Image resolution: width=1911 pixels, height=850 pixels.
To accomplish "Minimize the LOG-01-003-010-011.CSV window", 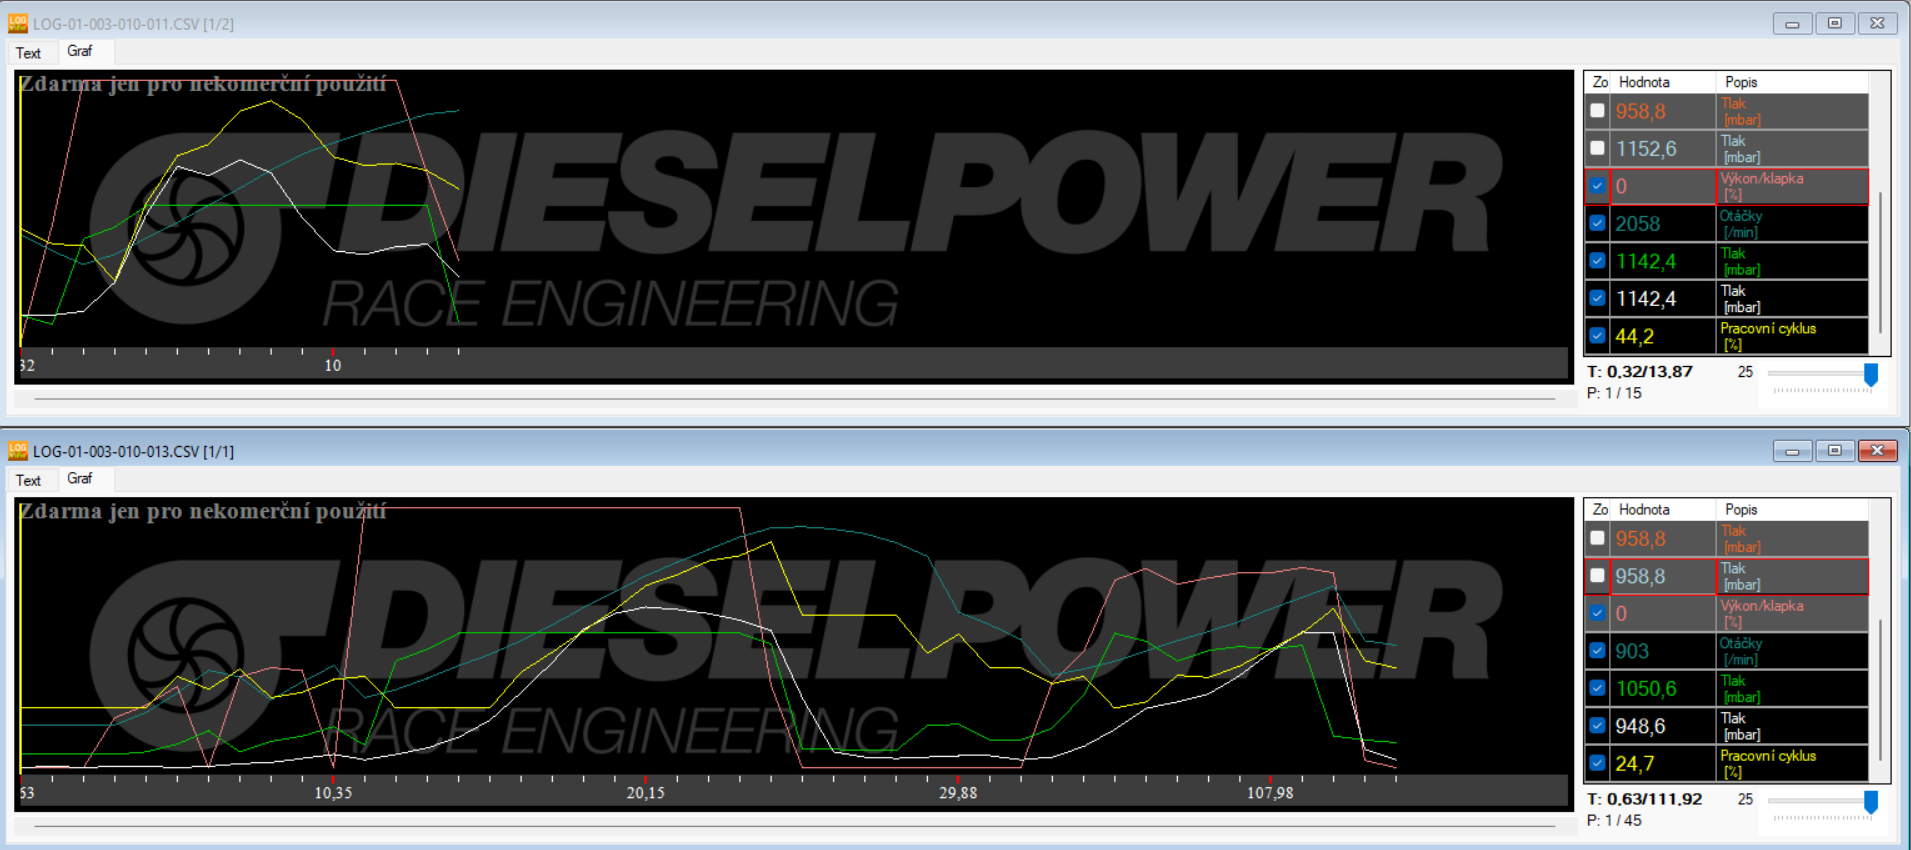I will tap(1792, 23).
